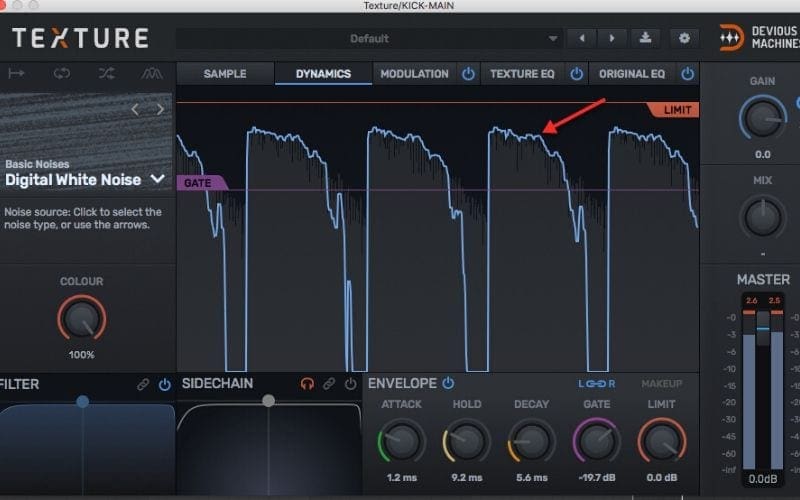This screenshot has width=800, height=500.
Task: Open the ORIGINAL EQ tab
Action: click(x=632, y=74)
